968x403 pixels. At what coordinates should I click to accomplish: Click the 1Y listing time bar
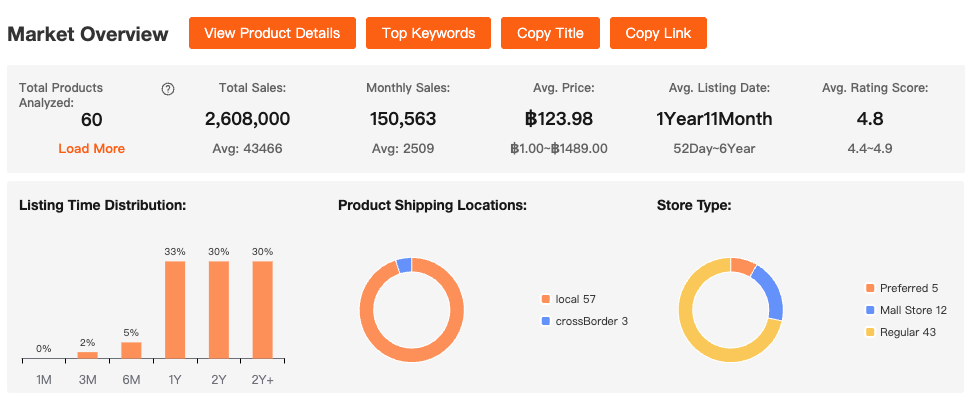175,310
